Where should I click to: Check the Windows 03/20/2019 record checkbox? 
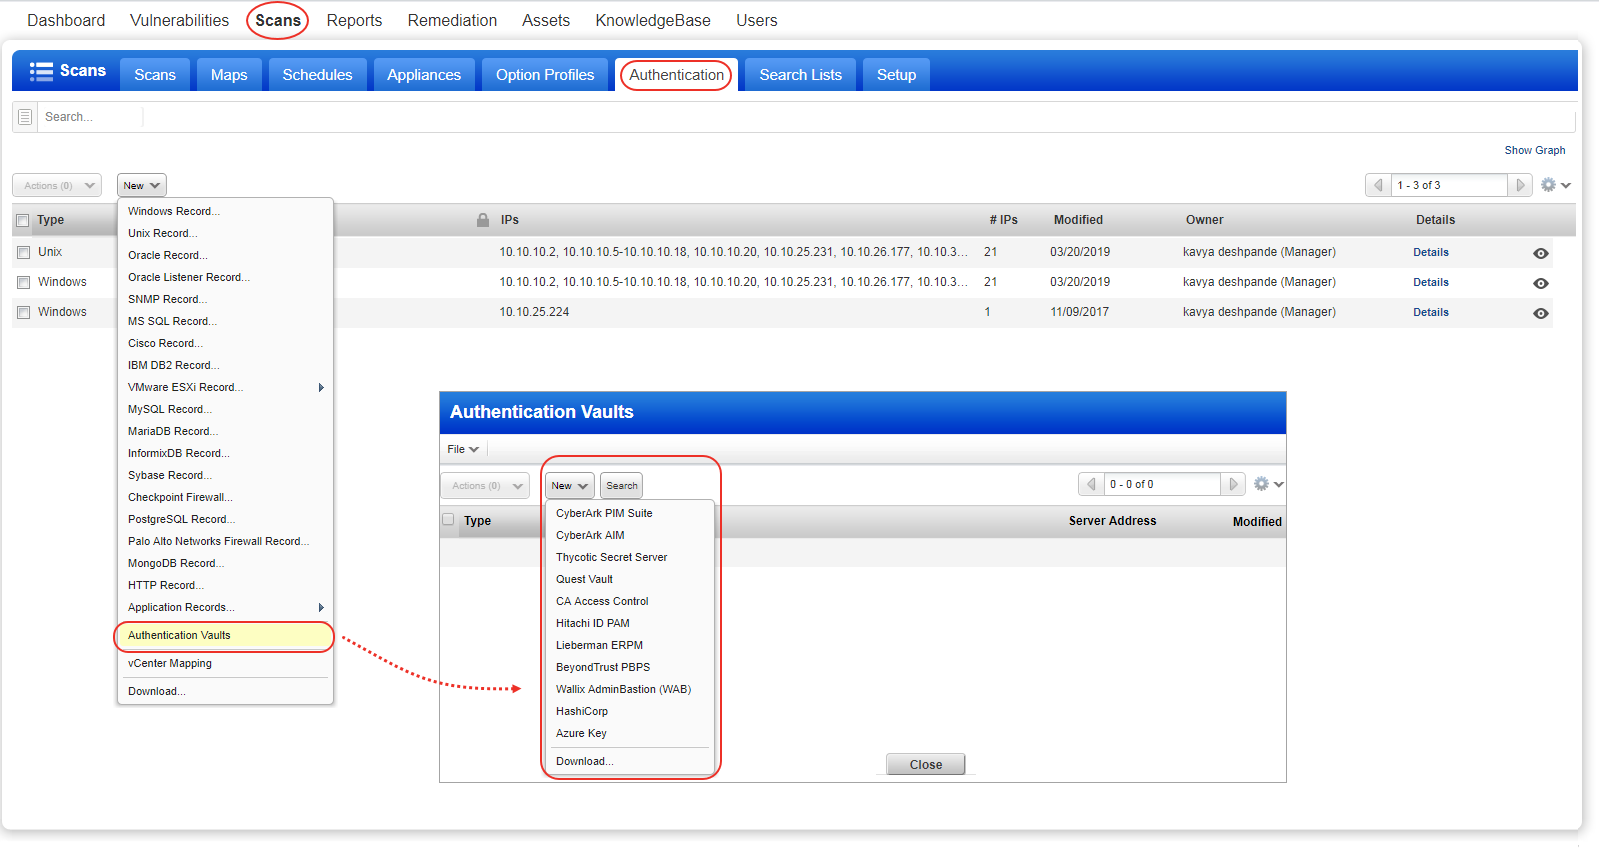(23, 282)
